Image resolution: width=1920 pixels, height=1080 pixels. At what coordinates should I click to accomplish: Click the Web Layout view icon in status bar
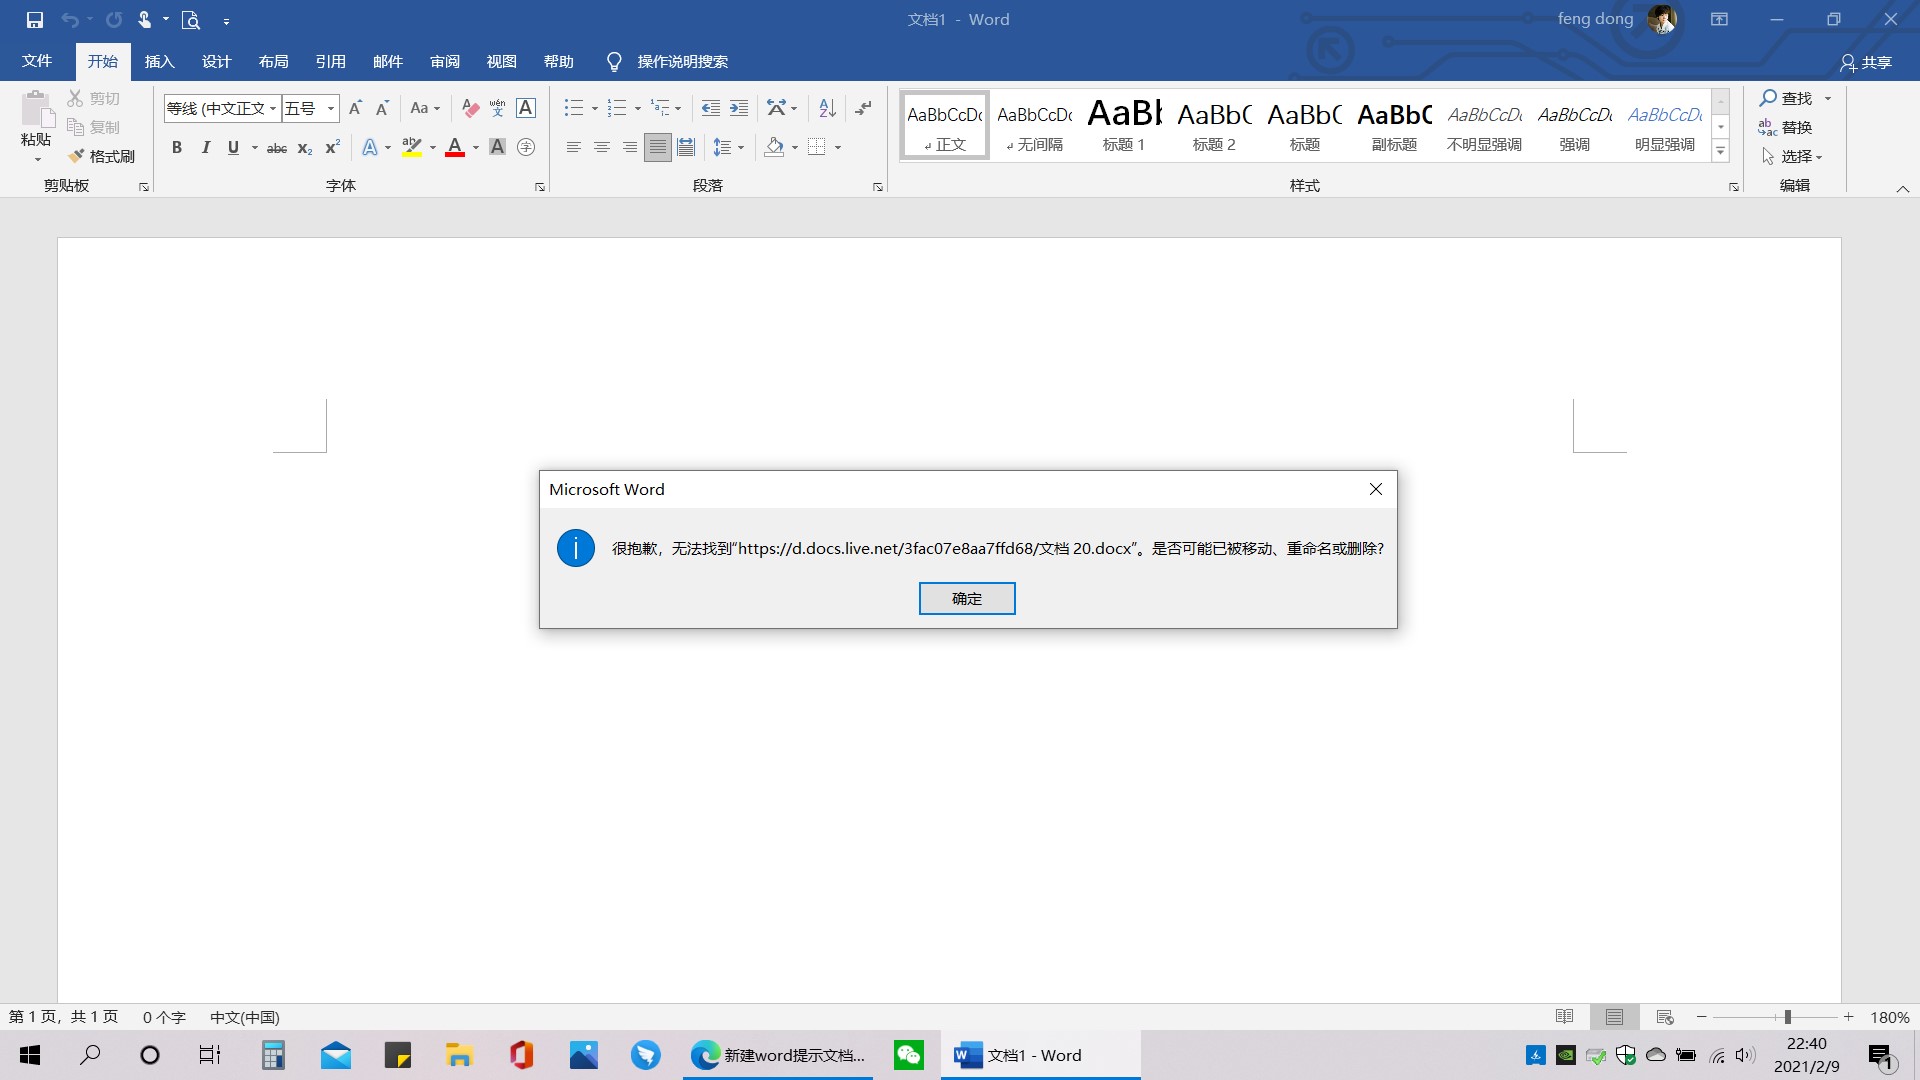click(1665, 1017)
